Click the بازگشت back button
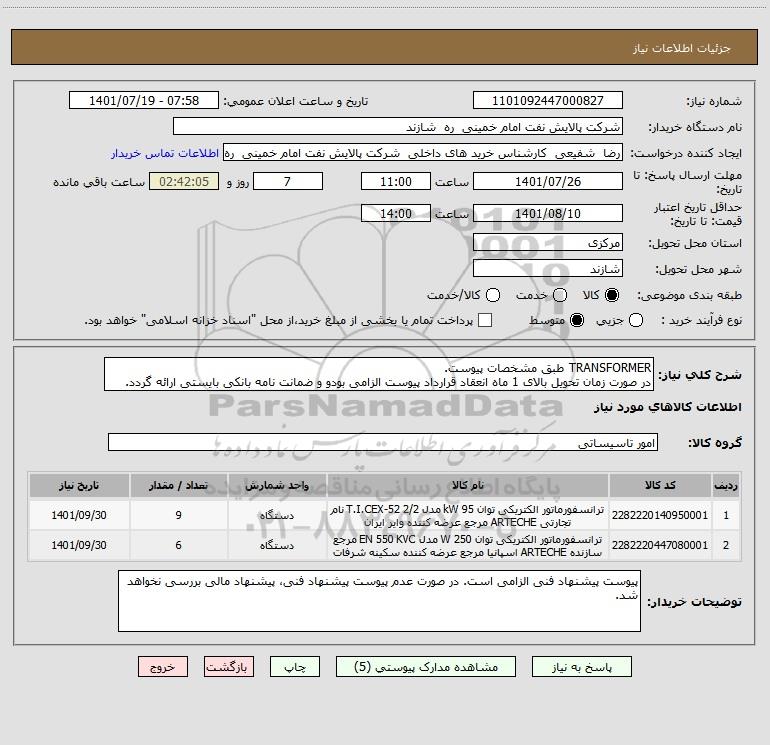770x745 pixels. pos(229,666)
